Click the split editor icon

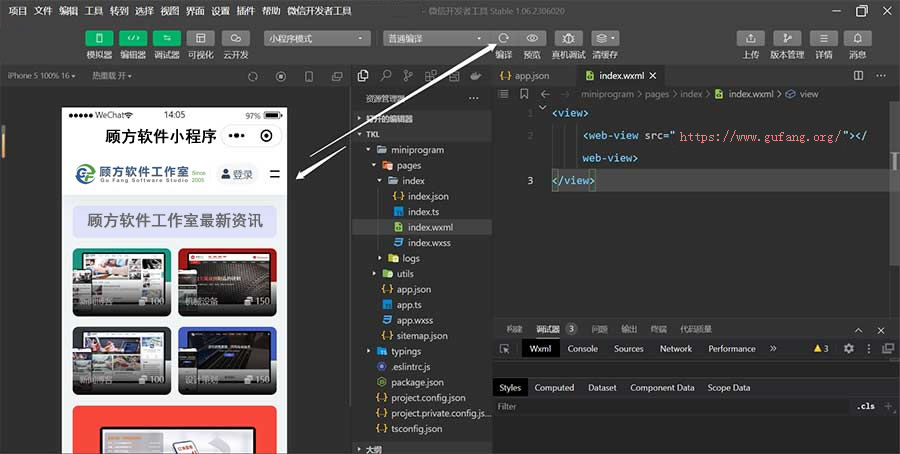click(859, 76)
